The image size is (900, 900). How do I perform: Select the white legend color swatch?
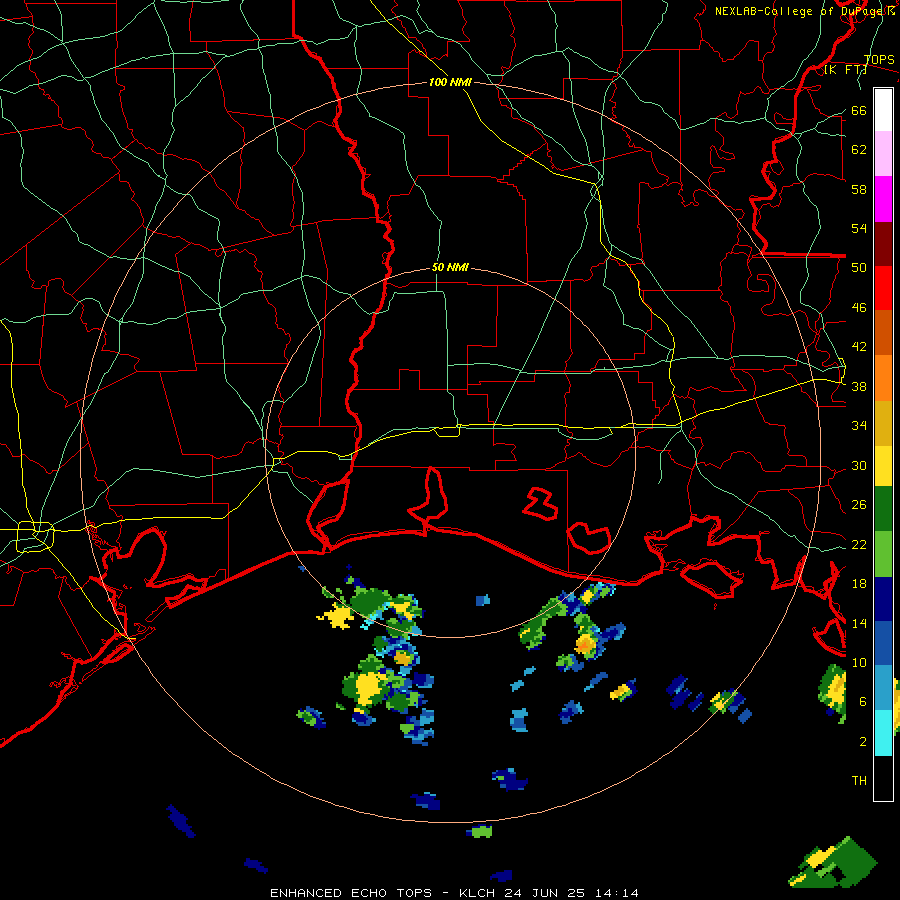pos(883,110)
